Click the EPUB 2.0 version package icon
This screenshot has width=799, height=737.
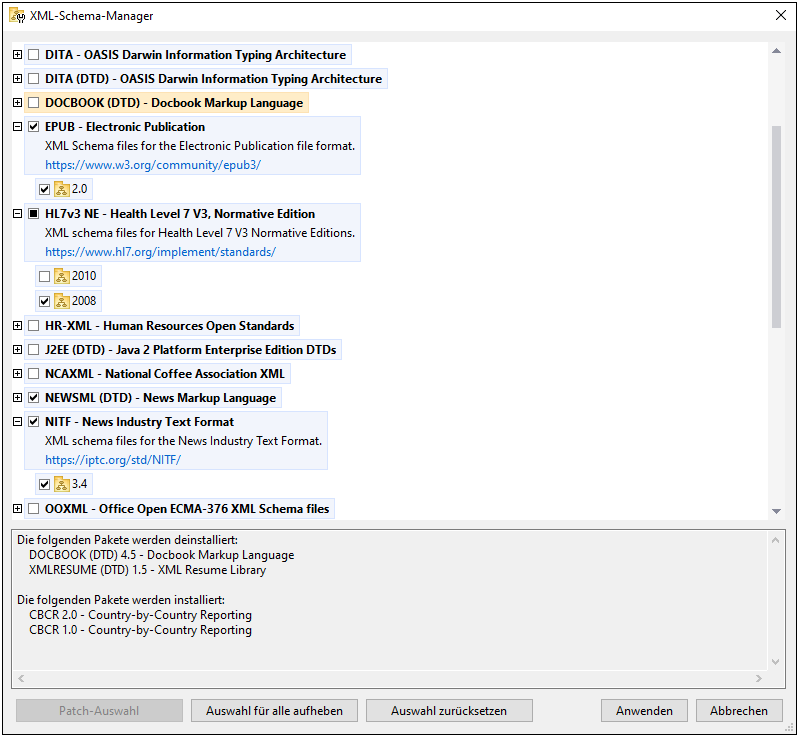click(62, 189)
